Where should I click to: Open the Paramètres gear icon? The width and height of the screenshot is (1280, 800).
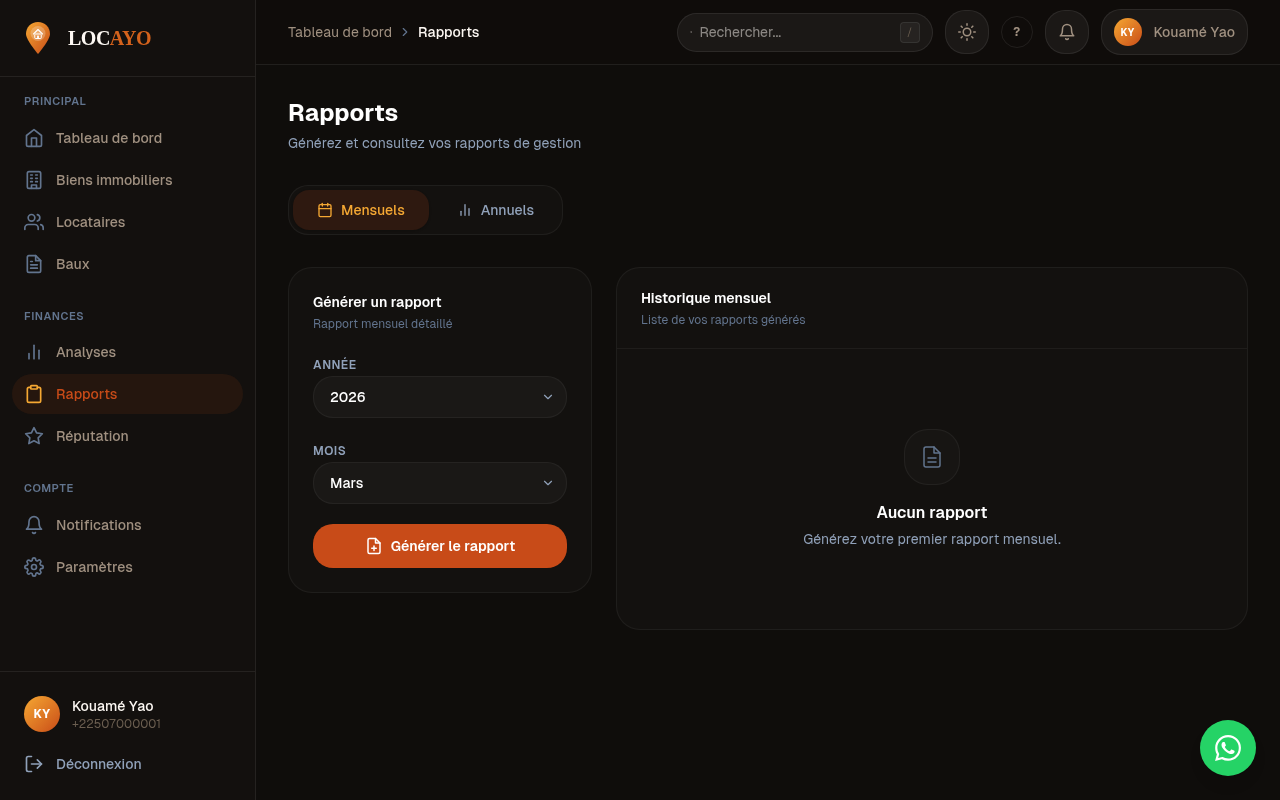coord(33,566)
